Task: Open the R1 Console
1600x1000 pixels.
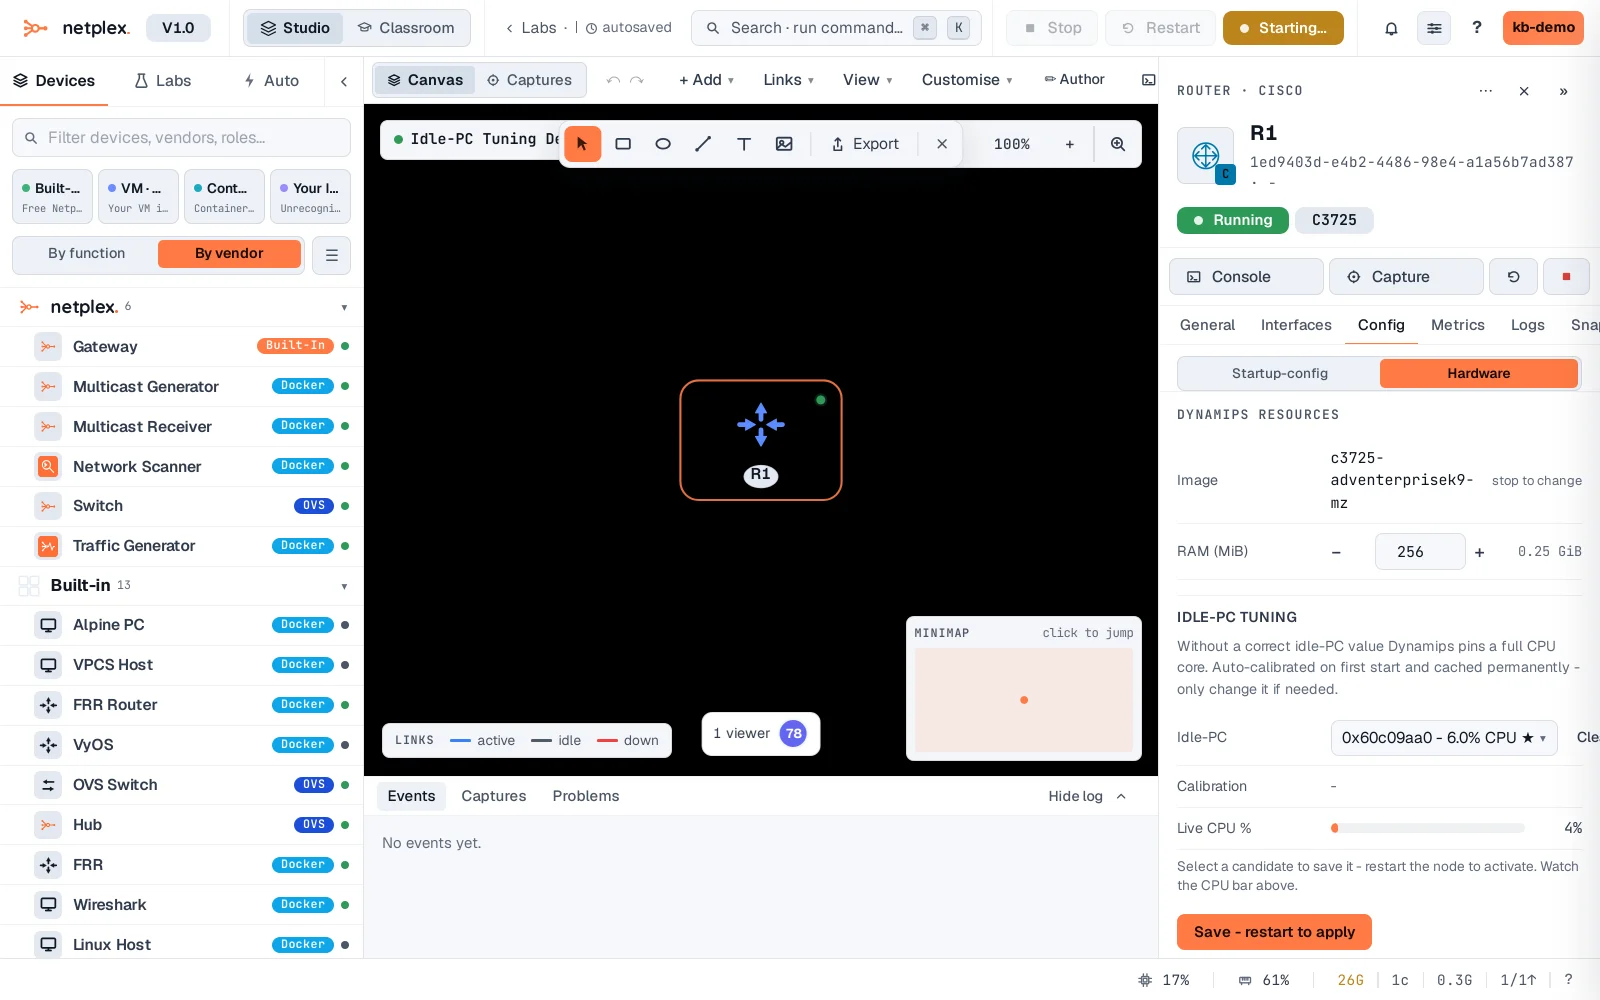Action: [1246, 277]
